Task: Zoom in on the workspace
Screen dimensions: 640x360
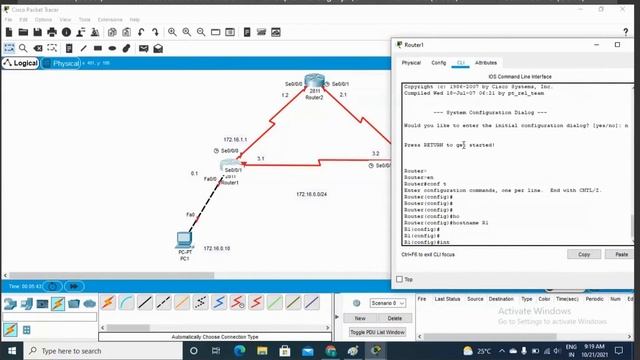Action: [172, 32]
